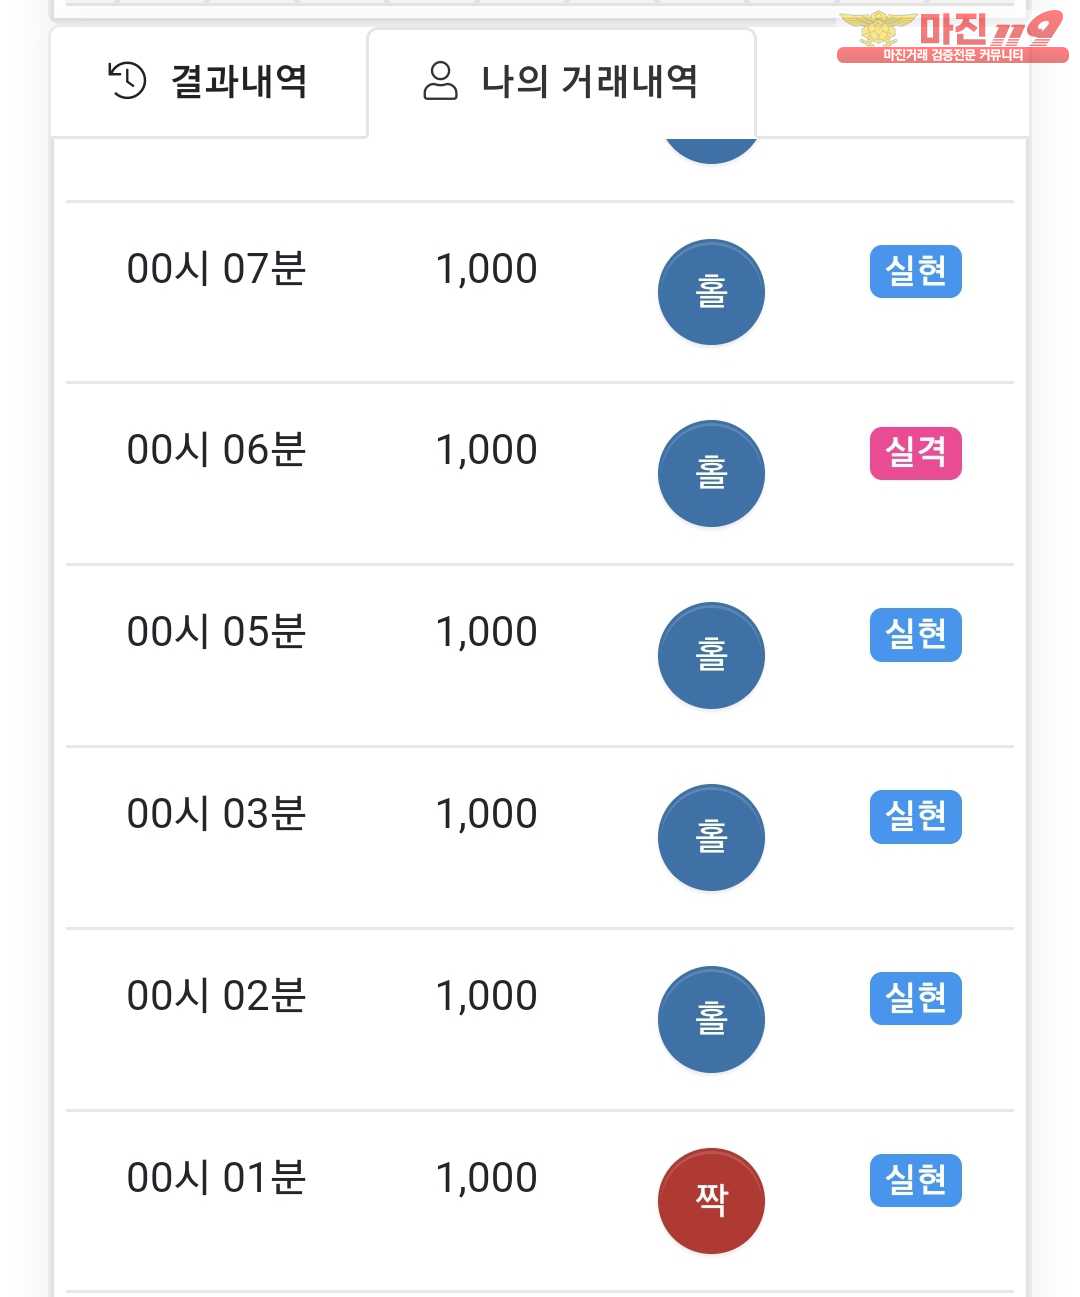Switch to 나의 거래내역 tab
The height and width of the screenshot is (1297, 1080).
(x=561, y=82)
